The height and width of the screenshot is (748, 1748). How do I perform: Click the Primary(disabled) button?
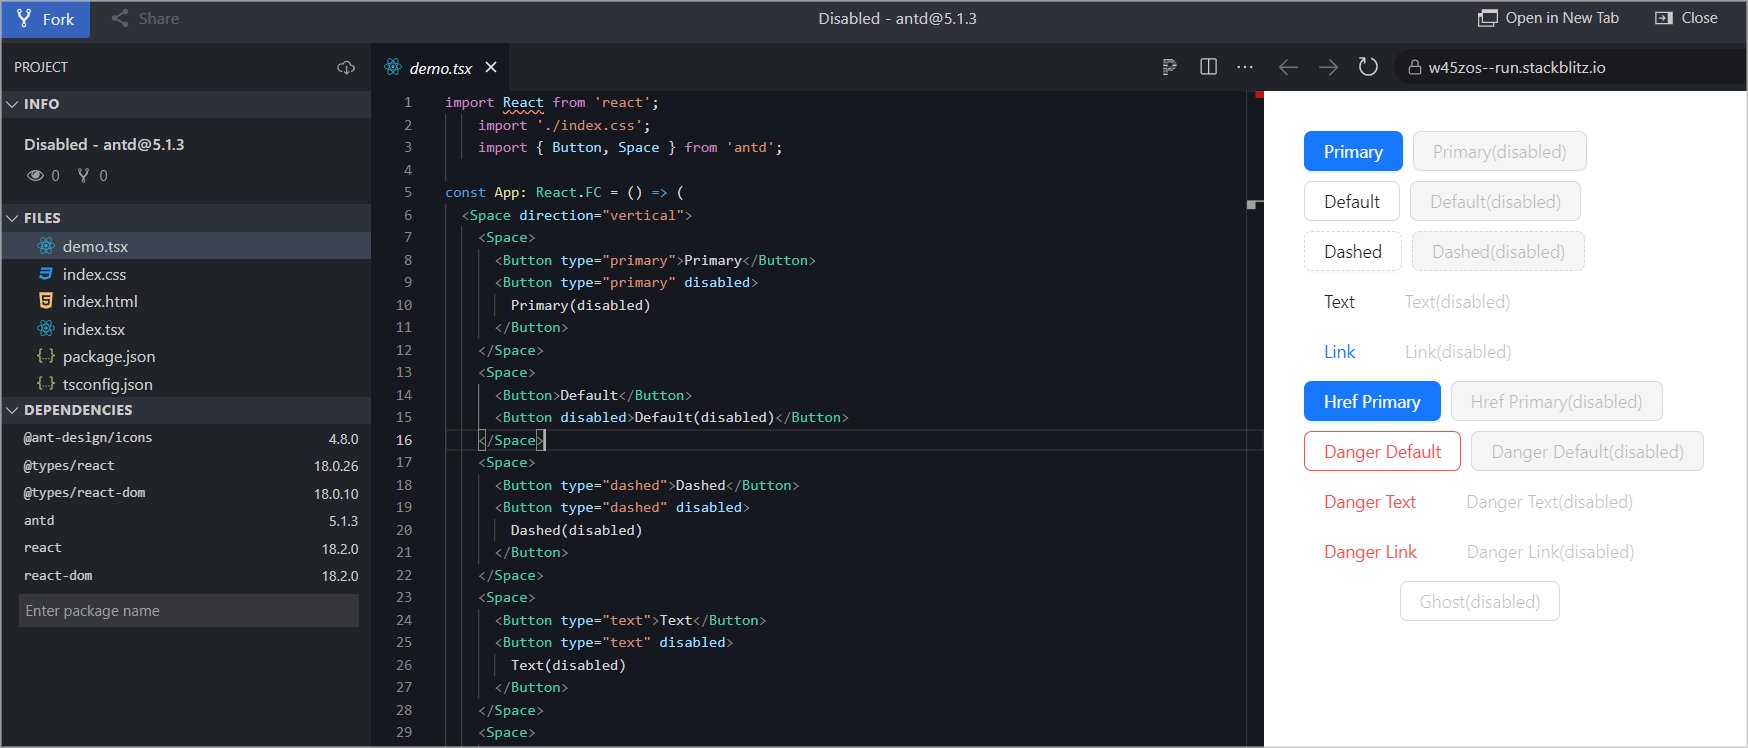[1500, 152]
